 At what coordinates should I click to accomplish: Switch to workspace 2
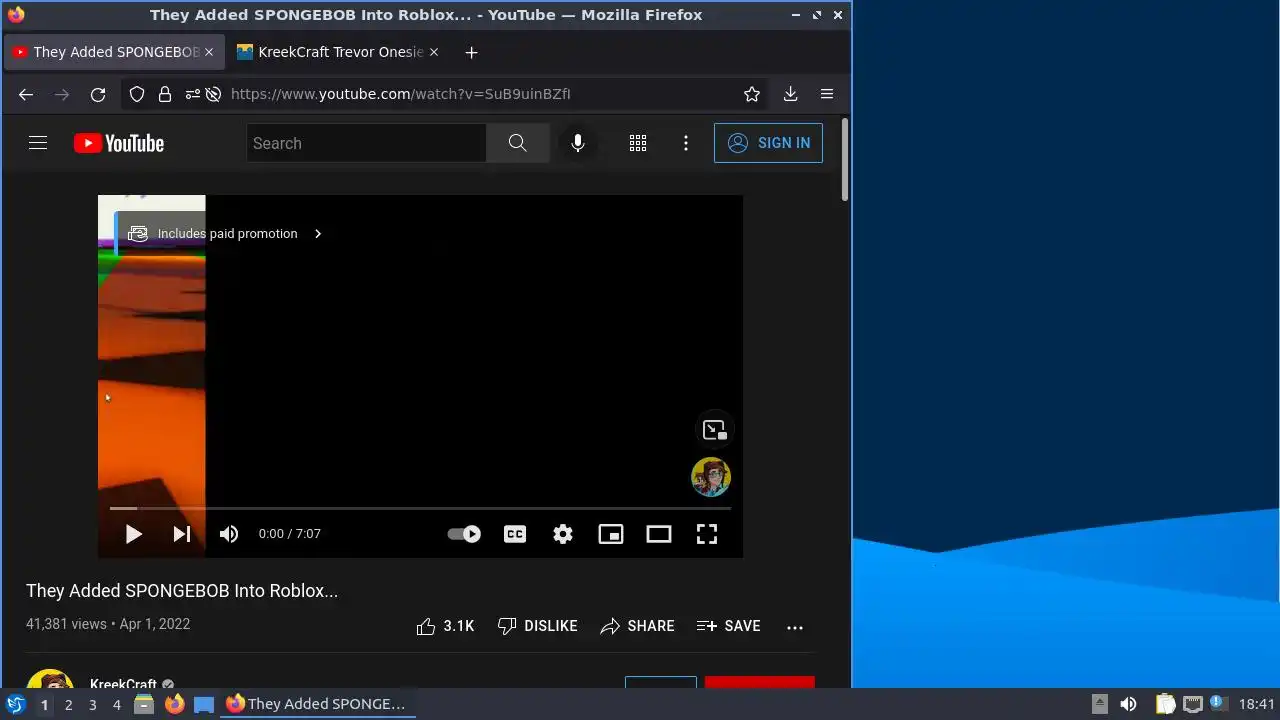[x=68, y=705]
